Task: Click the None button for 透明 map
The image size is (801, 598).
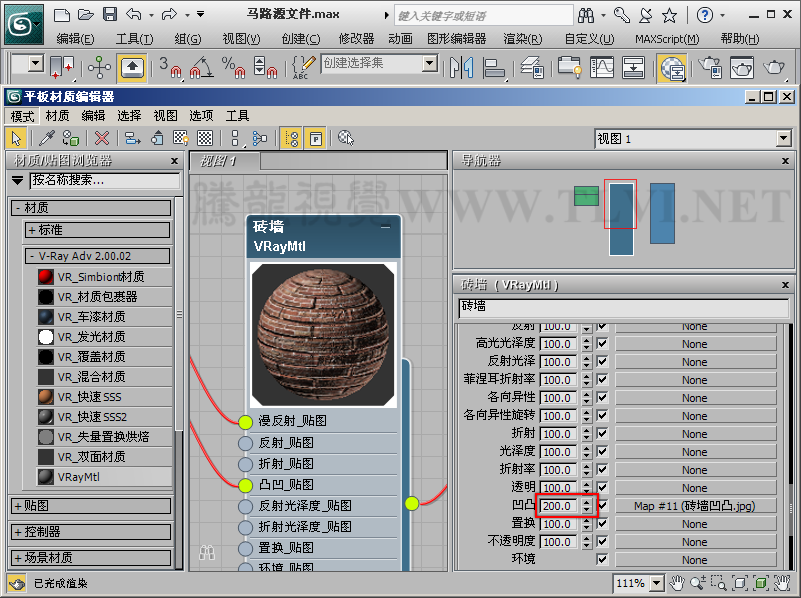Action: click(x=694, y=488)
